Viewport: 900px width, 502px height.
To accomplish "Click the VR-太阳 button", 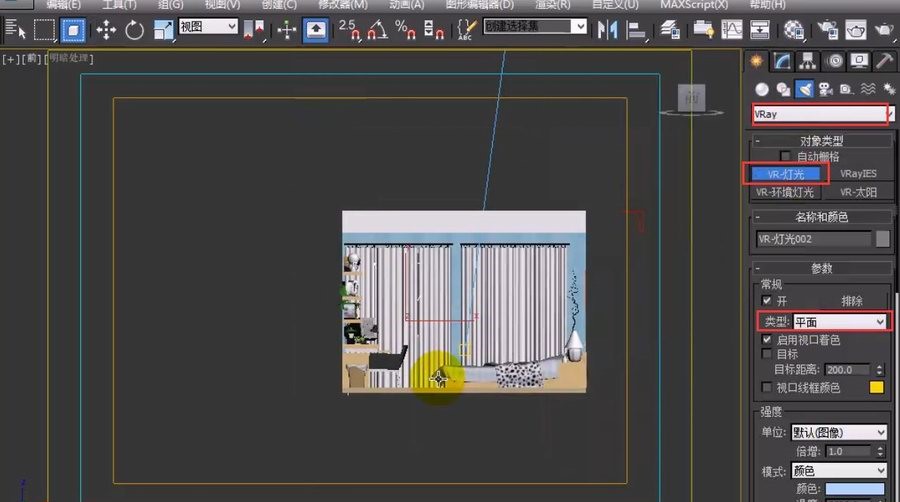I will point(858,192).
